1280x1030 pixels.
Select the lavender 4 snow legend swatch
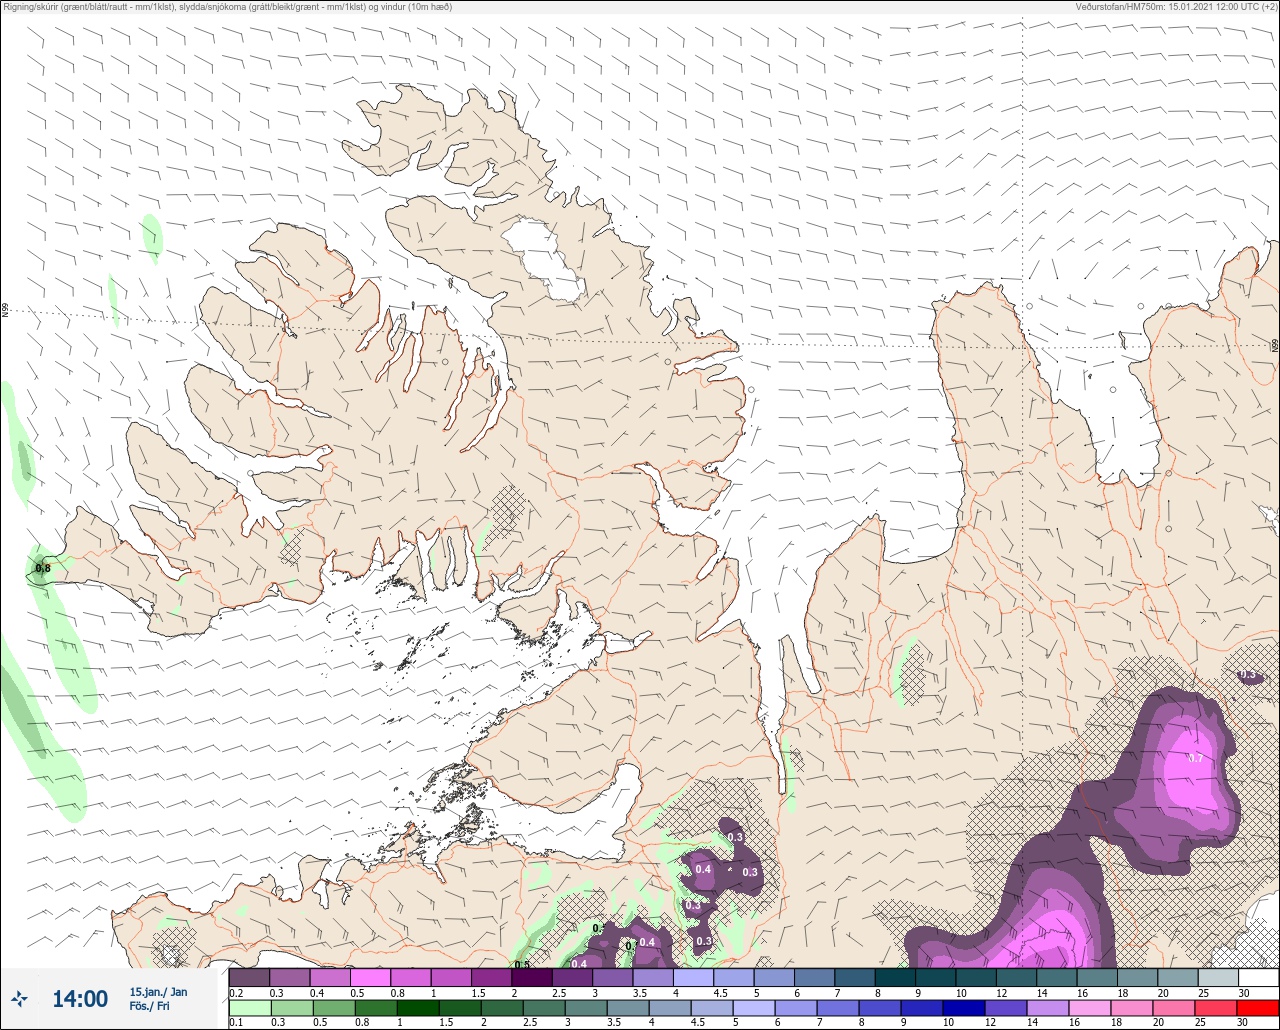point(693,977)
